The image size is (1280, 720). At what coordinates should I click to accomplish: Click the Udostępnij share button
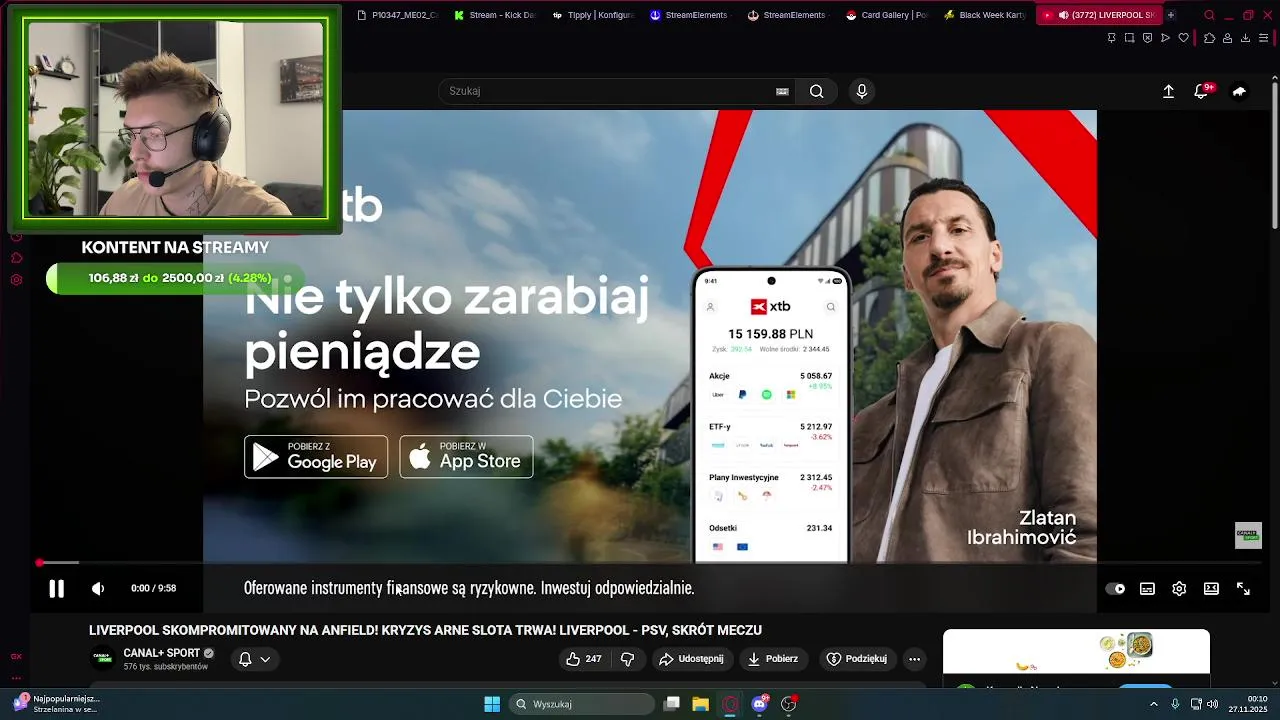pos(691,659)
